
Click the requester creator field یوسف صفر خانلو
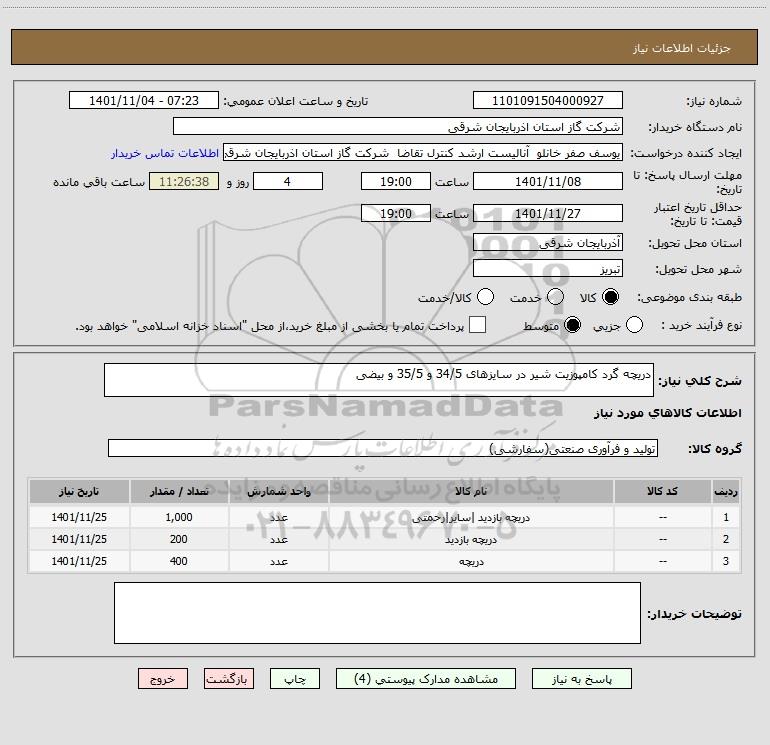coord(423,153)
